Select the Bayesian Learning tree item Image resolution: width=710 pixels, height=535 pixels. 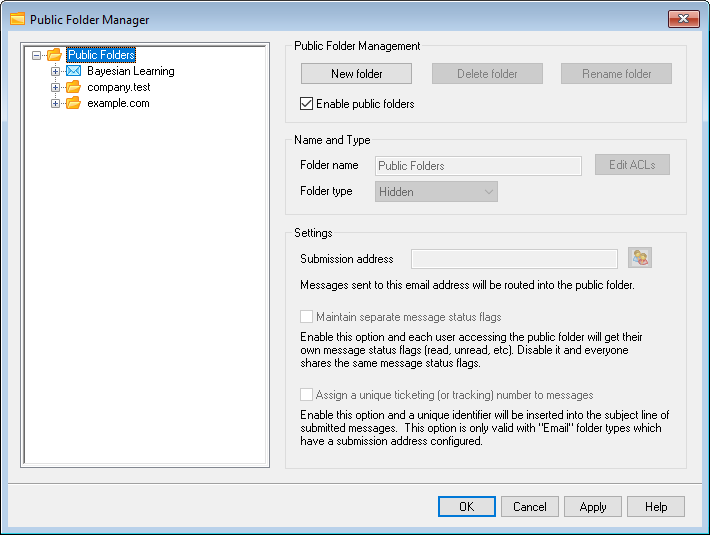(130, 71)
